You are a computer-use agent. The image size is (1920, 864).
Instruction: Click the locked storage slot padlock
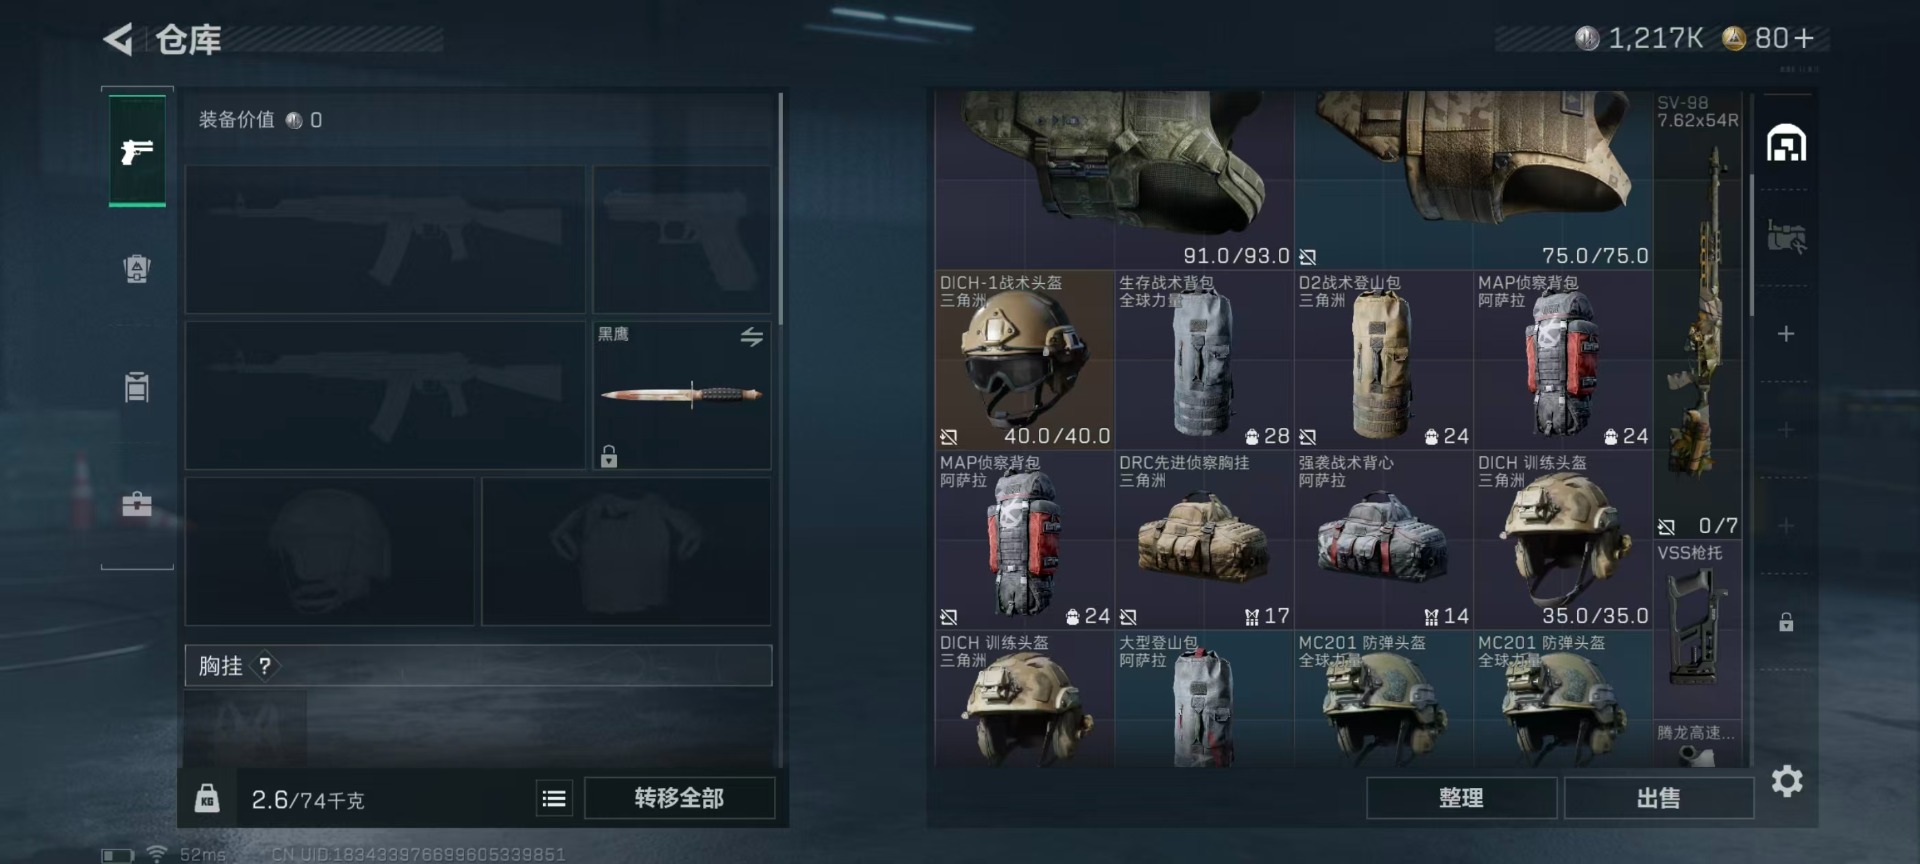1786,622
